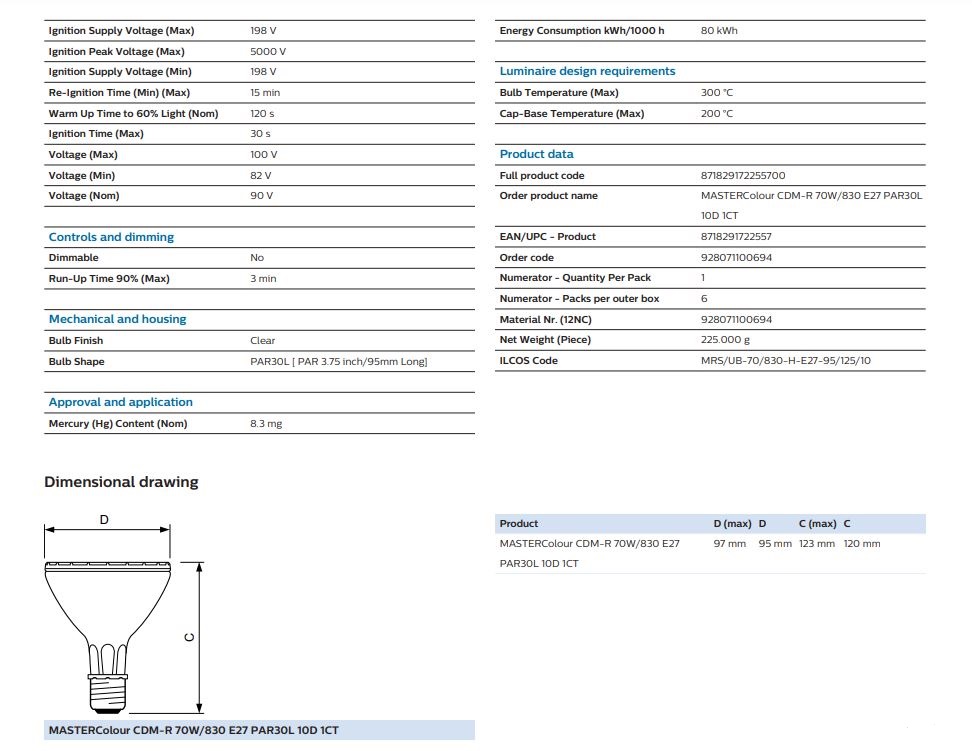Select the 'EAN/UPC - Product' label

click(548, 236)
